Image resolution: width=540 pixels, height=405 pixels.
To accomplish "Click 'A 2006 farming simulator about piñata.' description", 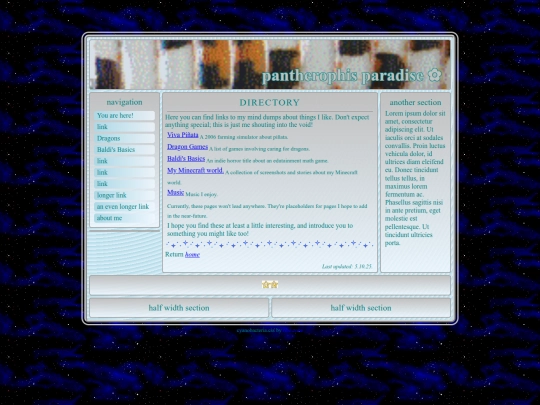I will (244, 137).
